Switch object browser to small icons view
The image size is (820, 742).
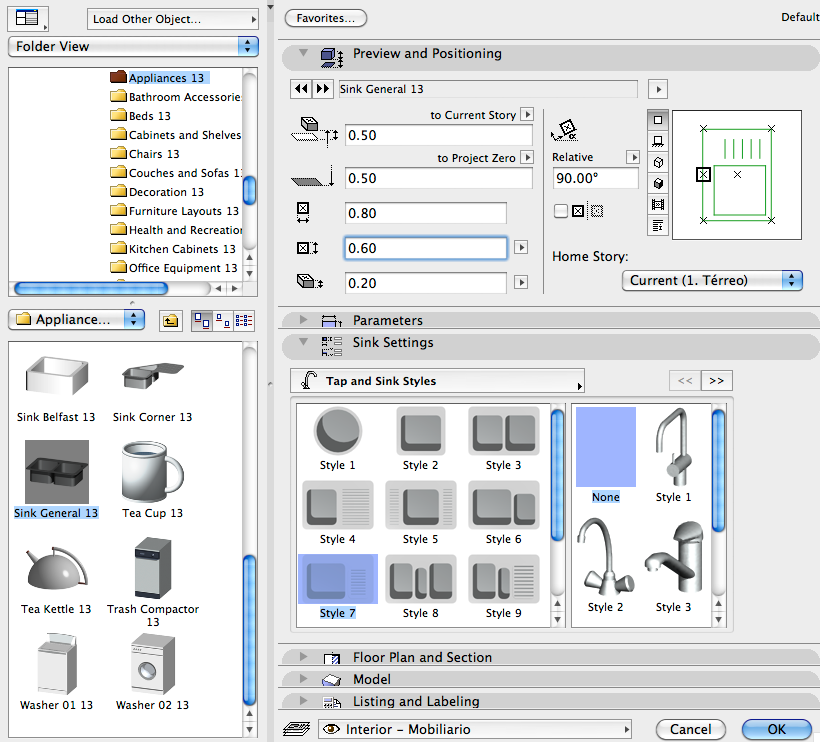tap(223, 320)
